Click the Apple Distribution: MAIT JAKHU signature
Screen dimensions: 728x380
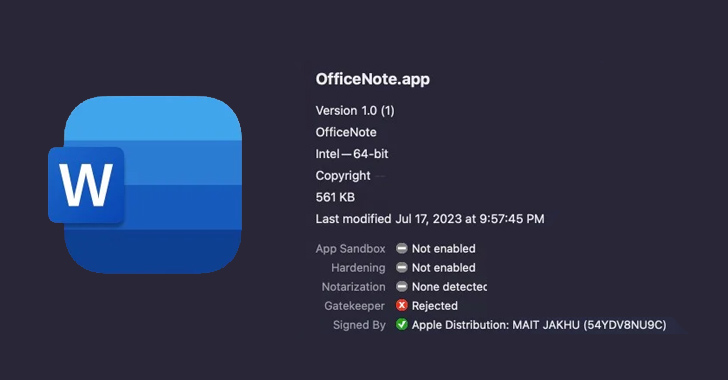point(539,325)
